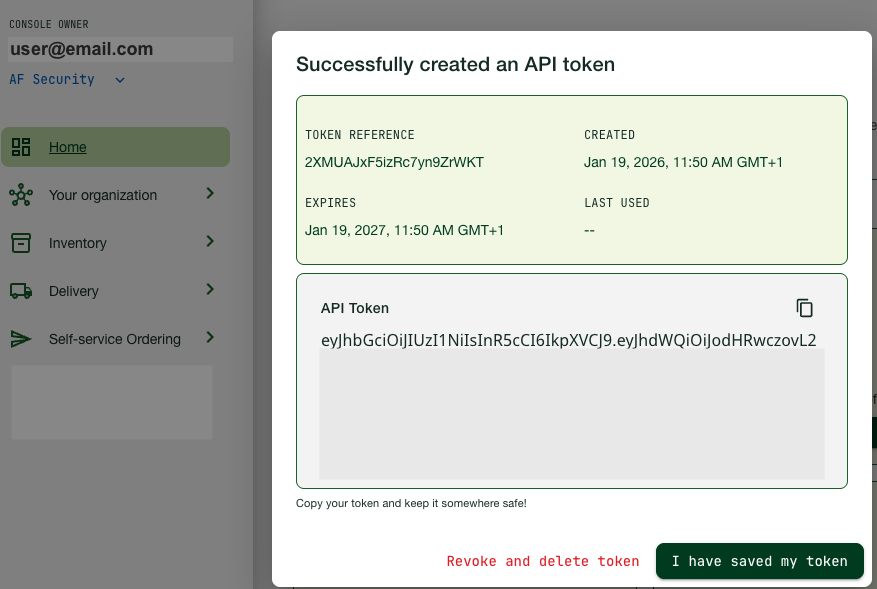Select the Home text label in sidebar
Image resolution: width=877 pixels, height=589 pixels.
68,147
